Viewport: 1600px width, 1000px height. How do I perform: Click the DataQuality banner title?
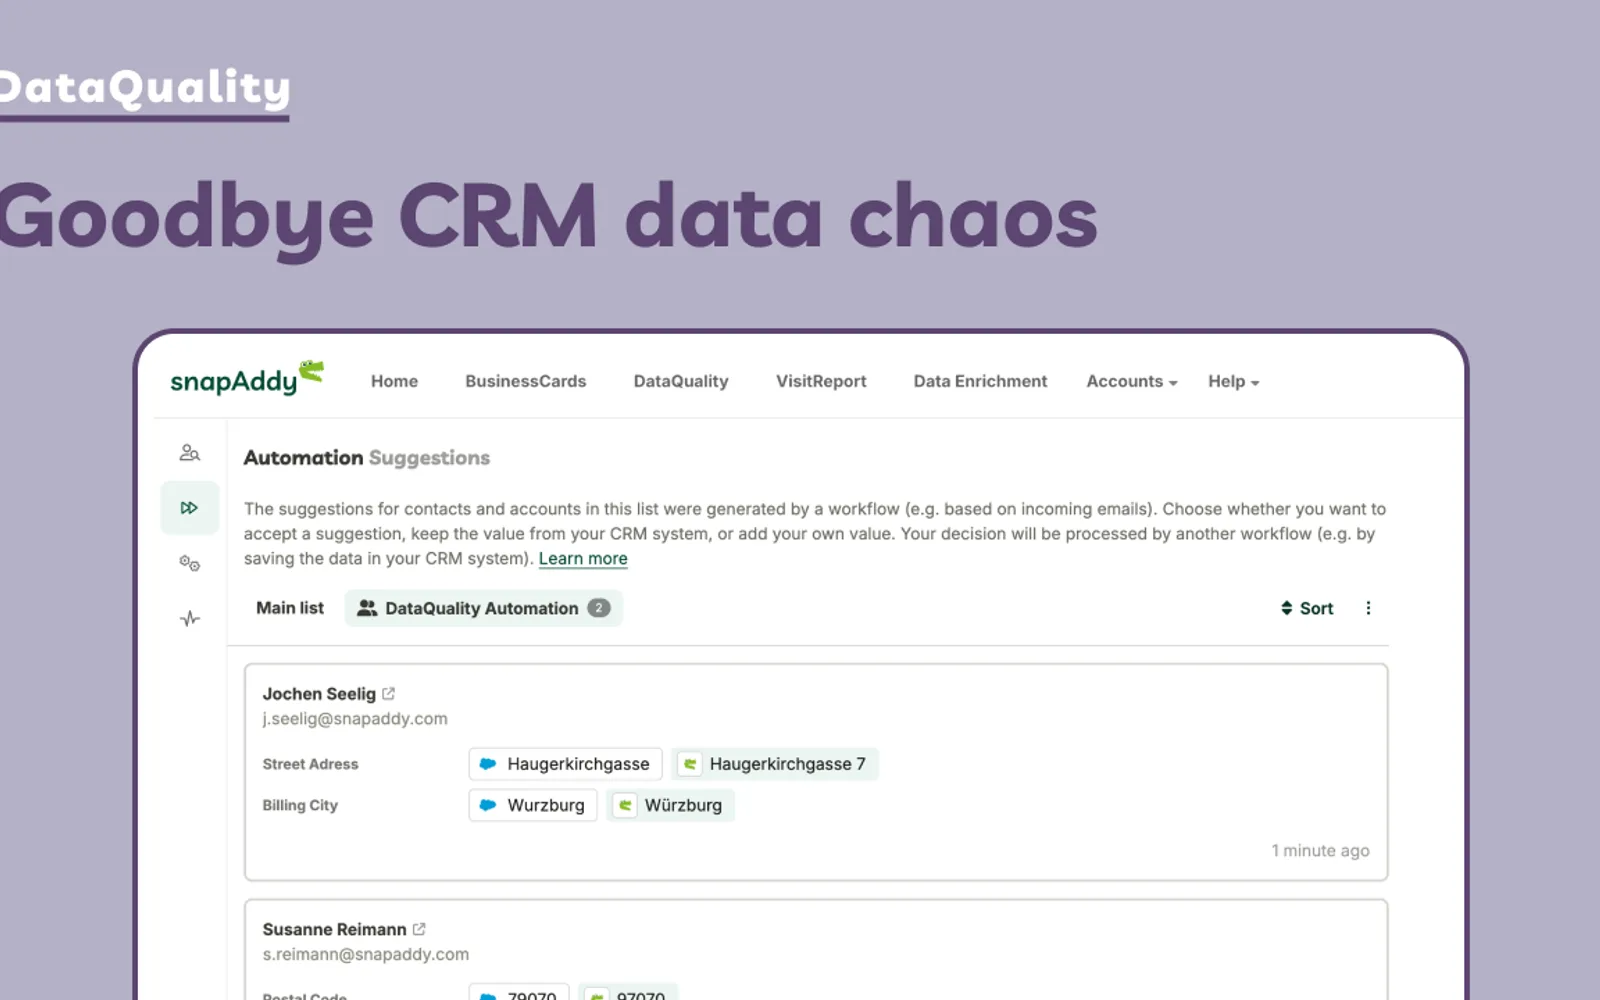(145, 88)
